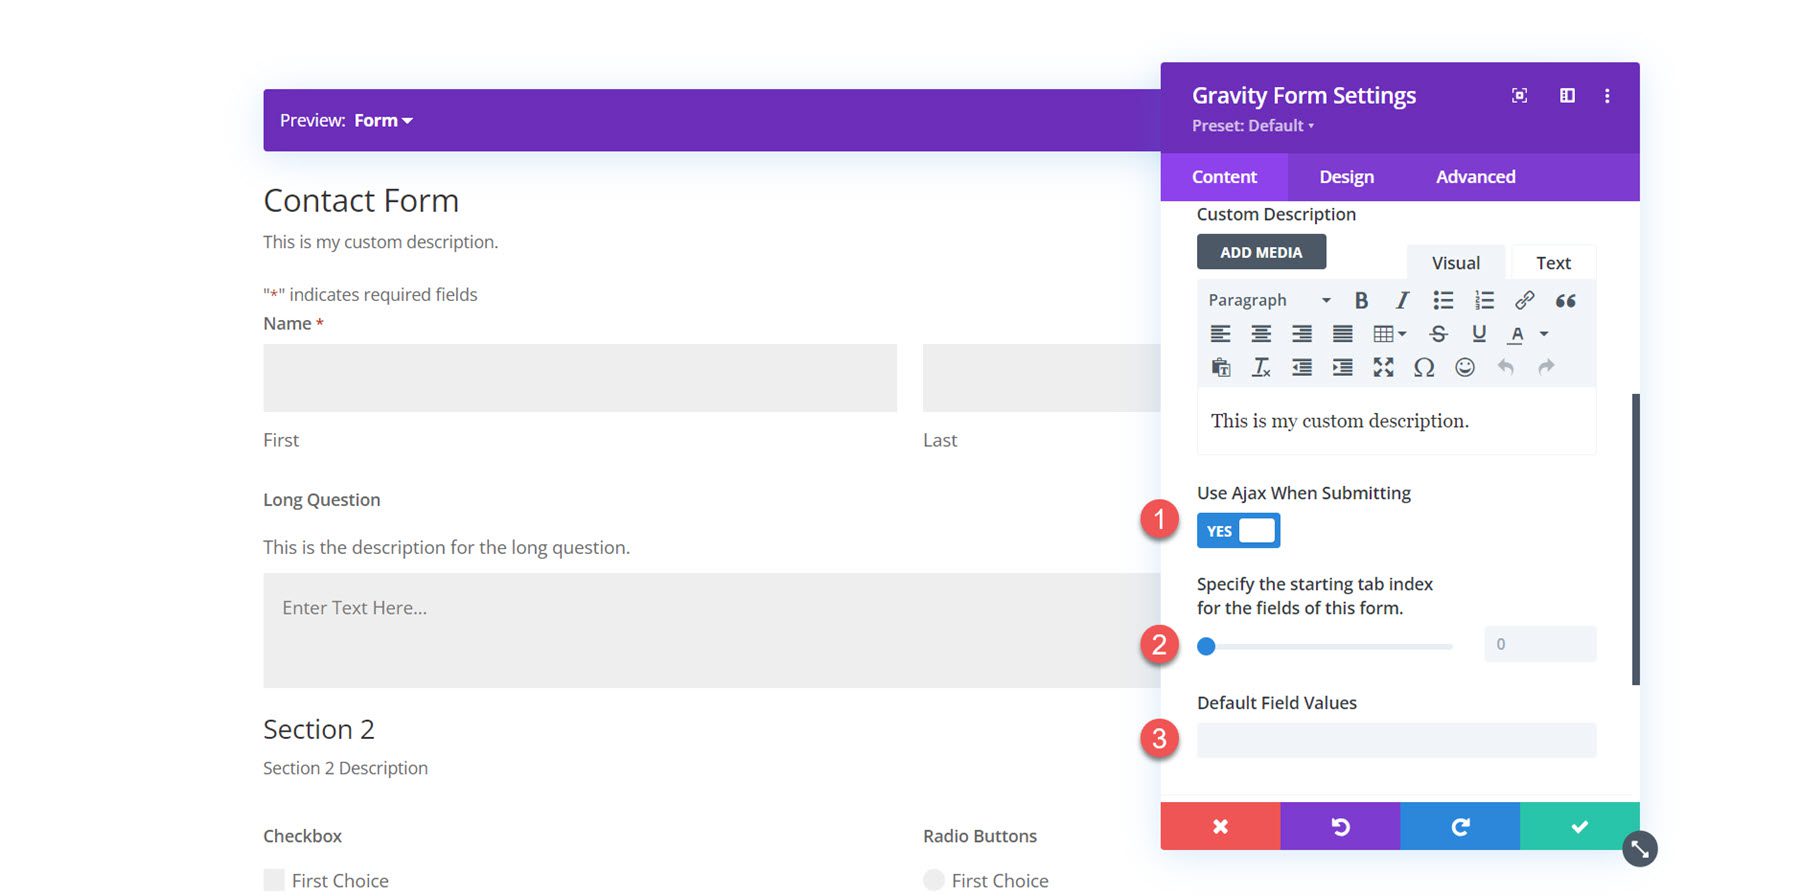
Task: Select the Text editor tab
Action: (x=1553, y=263)
